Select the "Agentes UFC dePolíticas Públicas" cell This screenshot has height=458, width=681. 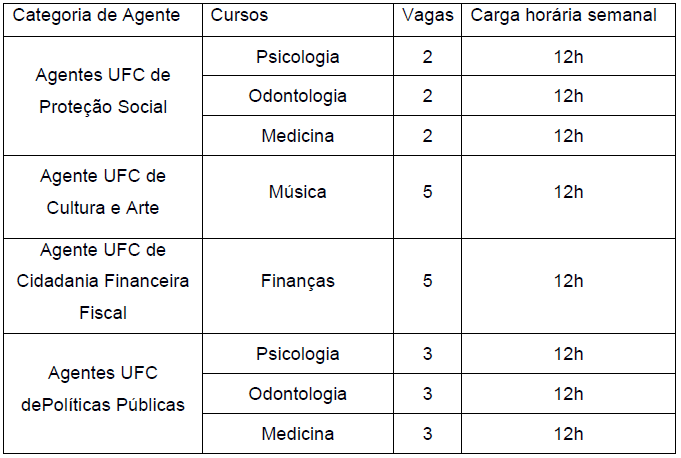pos(103,389)
